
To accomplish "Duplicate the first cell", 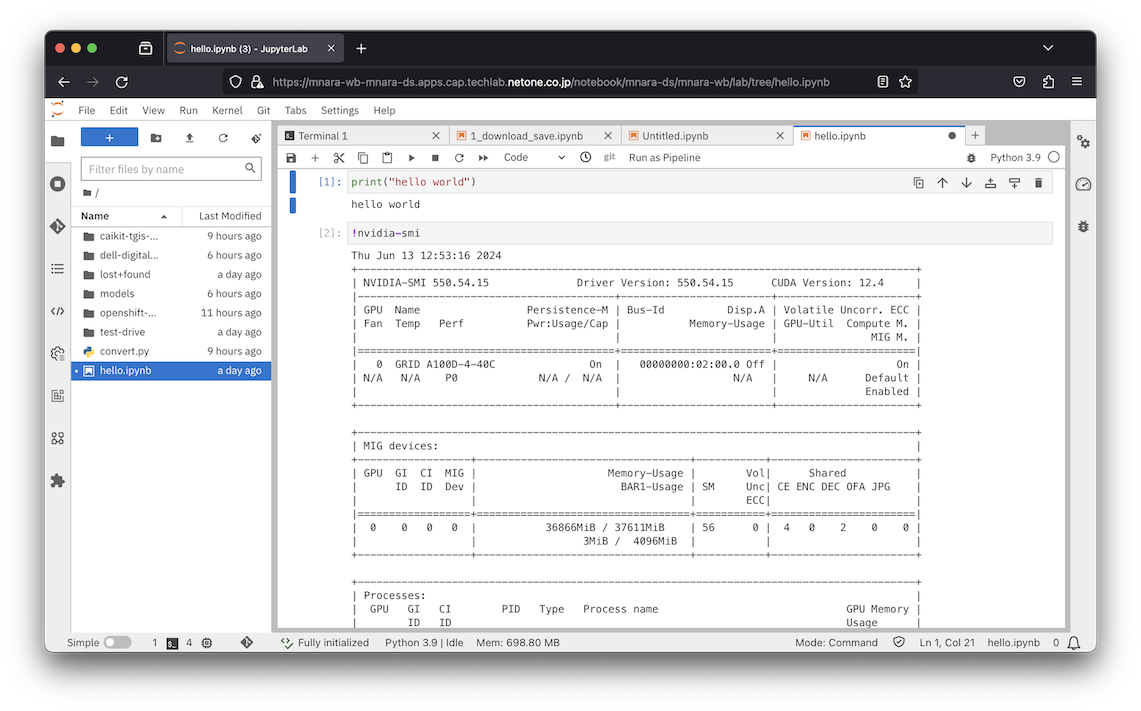I will point(918,183).
